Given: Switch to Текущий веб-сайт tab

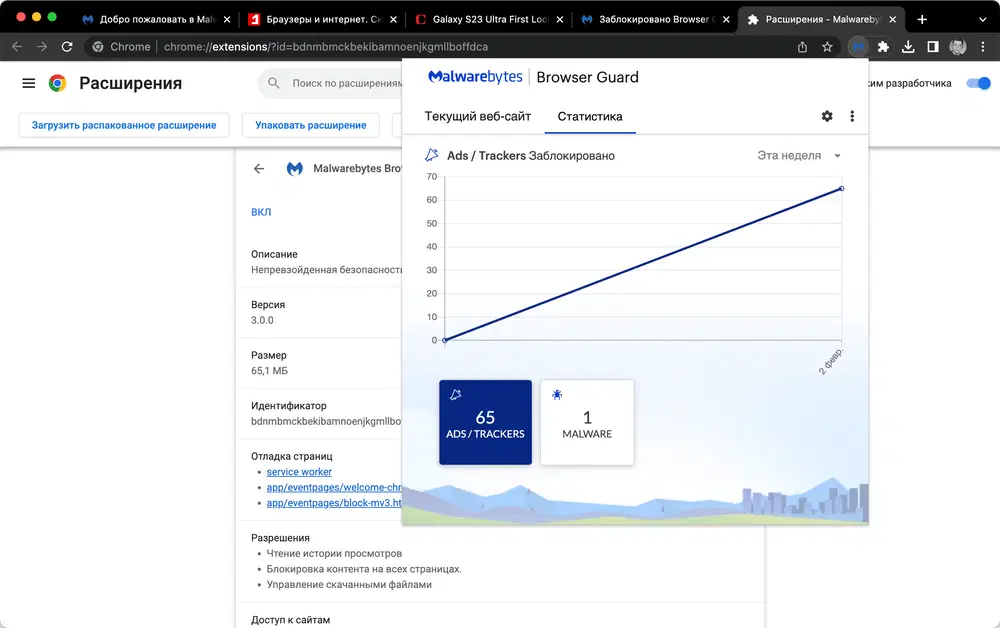Looking at the screenshot, I should click(x=478, y=116).
